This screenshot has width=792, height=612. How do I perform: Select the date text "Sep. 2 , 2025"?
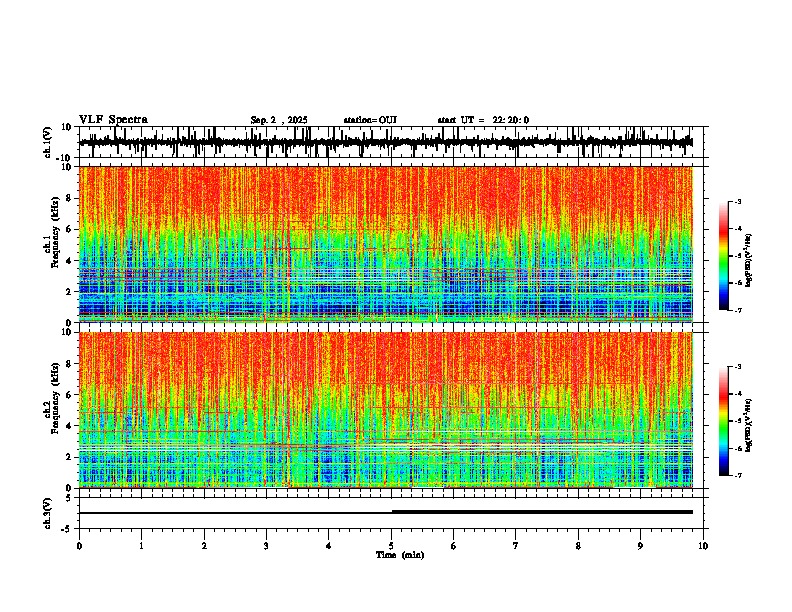tap(279, 120)
